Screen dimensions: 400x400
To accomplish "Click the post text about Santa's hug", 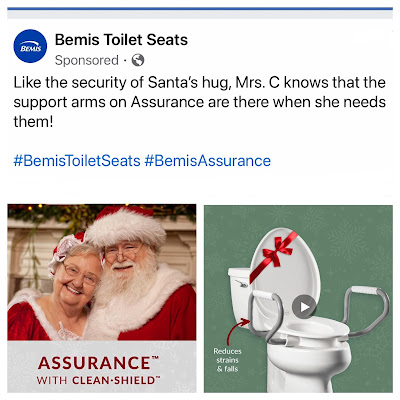I will [x=199, y=102].
